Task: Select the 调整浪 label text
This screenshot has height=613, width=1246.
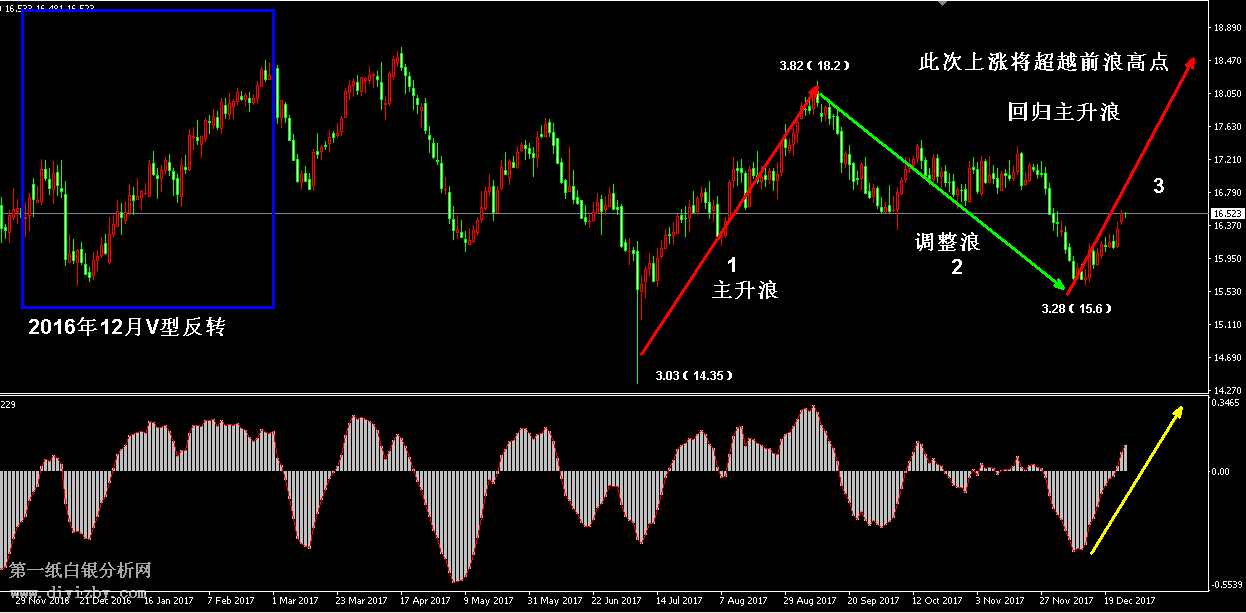Action: (947, 243)
